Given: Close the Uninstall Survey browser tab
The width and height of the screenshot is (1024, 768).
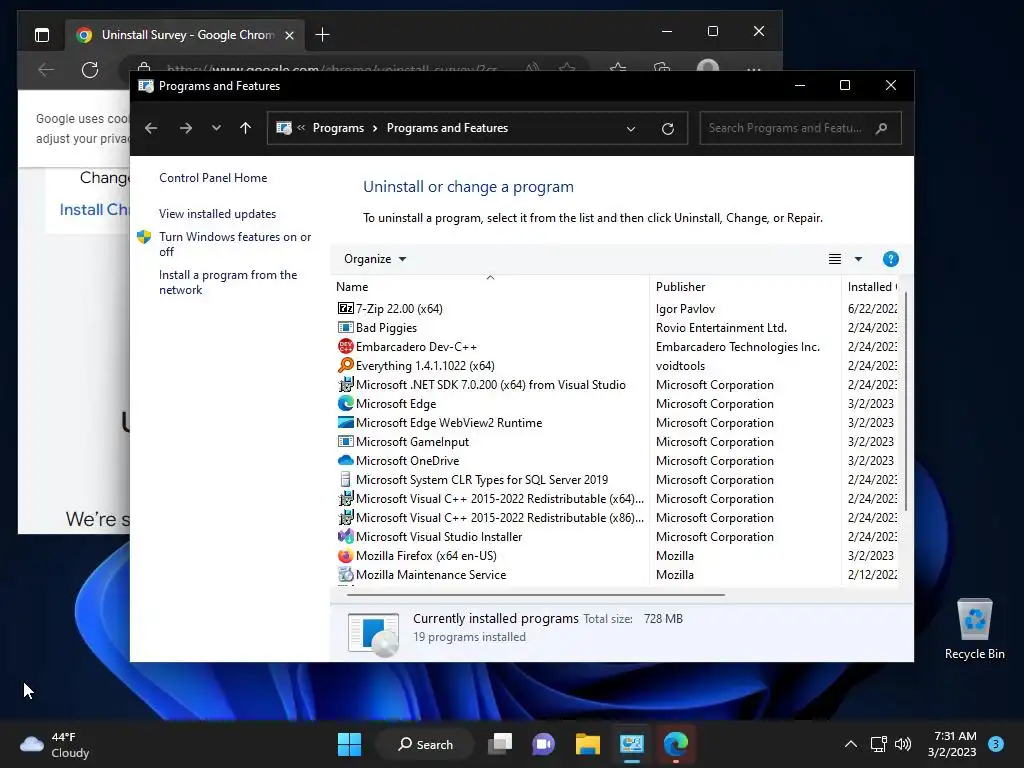Looking at the screenshot, I should coord(289,35).
